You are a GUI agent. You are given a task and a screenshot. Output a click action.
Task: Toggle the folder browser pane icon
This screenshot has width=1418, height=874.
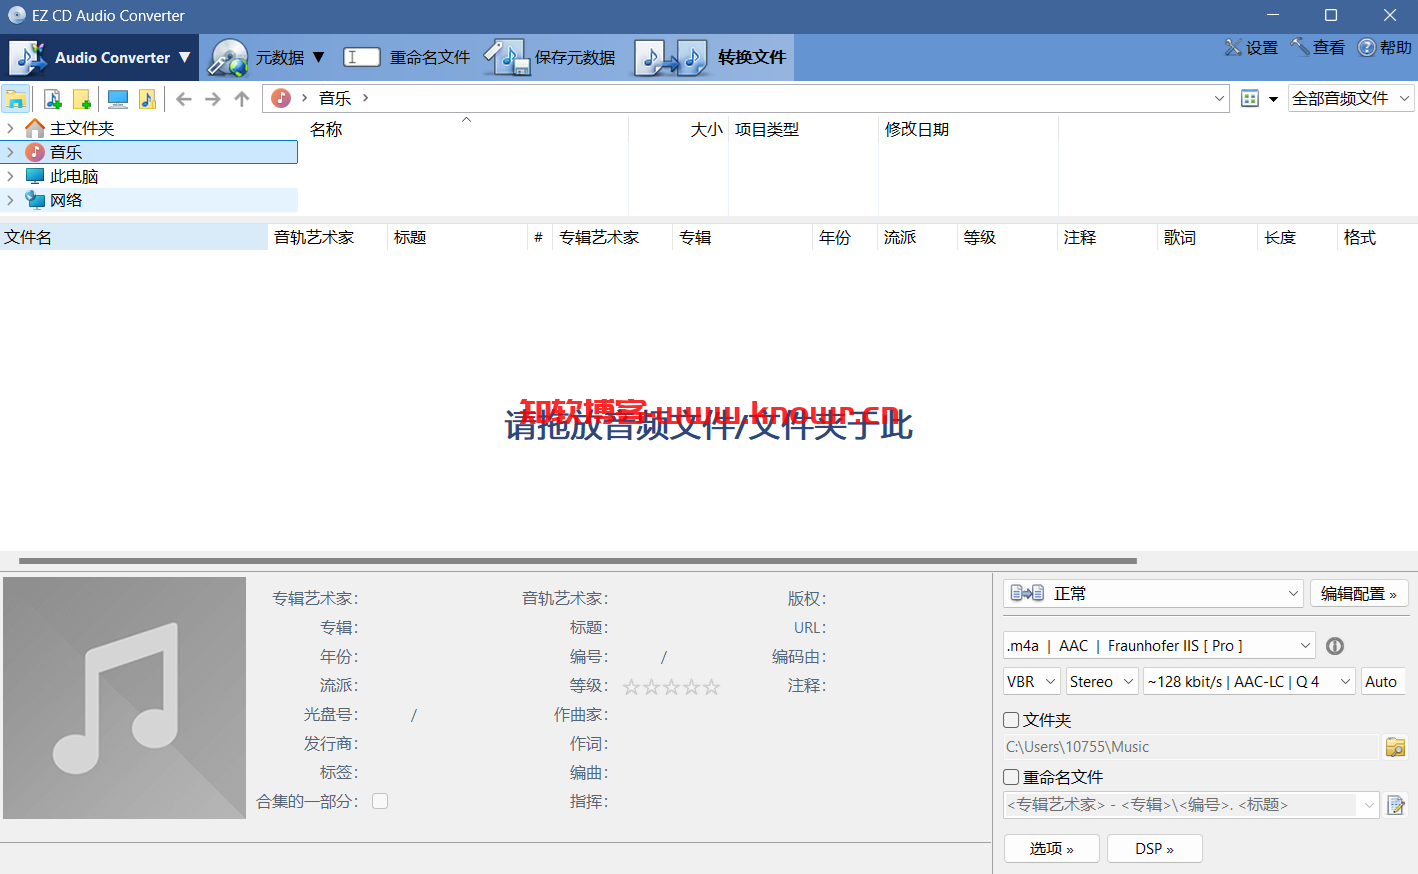tap(15, 98)
